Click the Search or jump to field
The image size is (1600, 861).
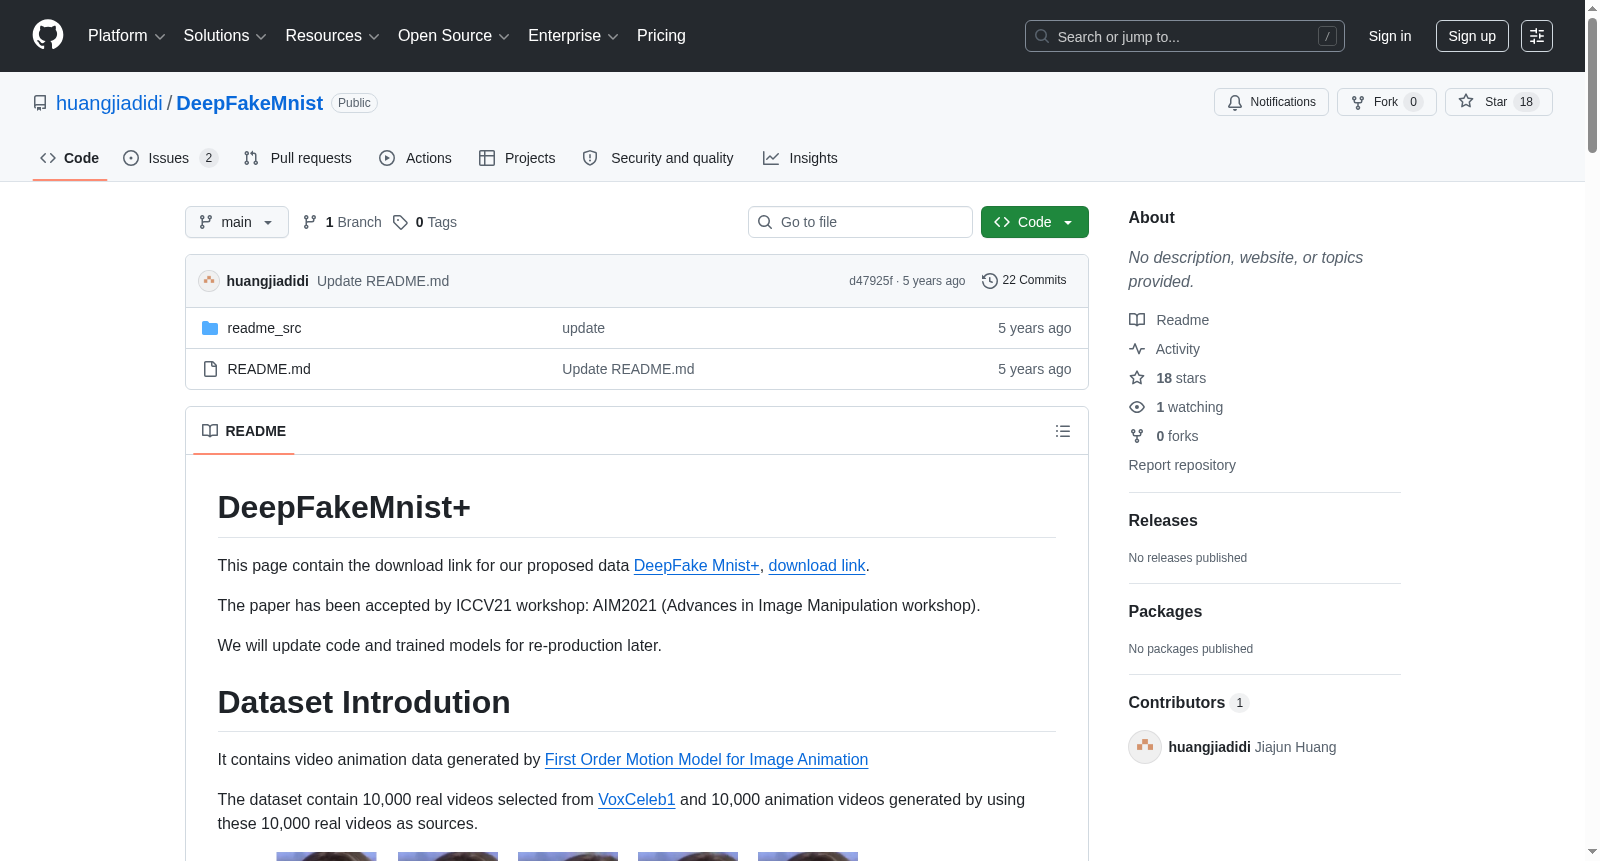pos(1185,36)
